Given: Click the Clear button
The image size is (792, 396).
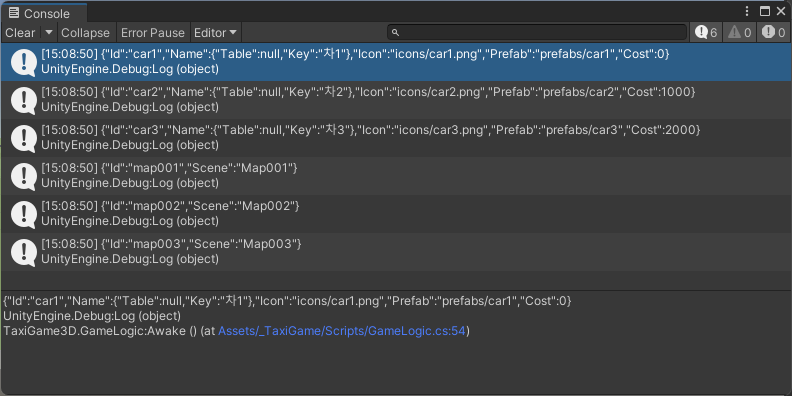Looking at the screenshot, I should click(20, 33).
